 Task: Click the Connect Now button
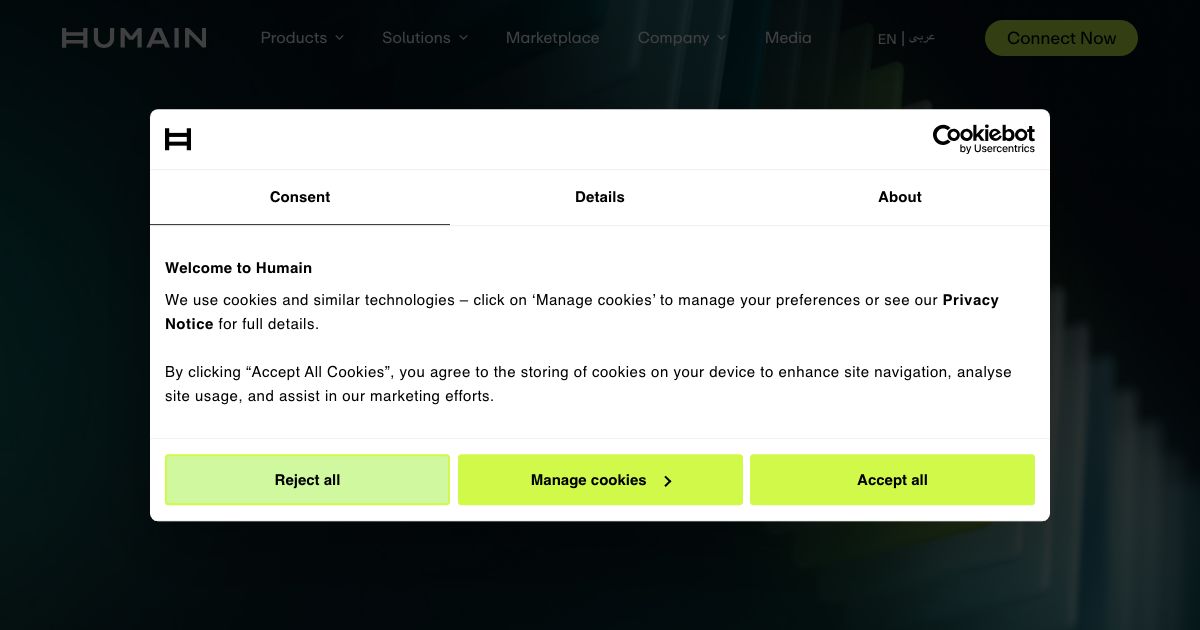tap(1061, 38)
